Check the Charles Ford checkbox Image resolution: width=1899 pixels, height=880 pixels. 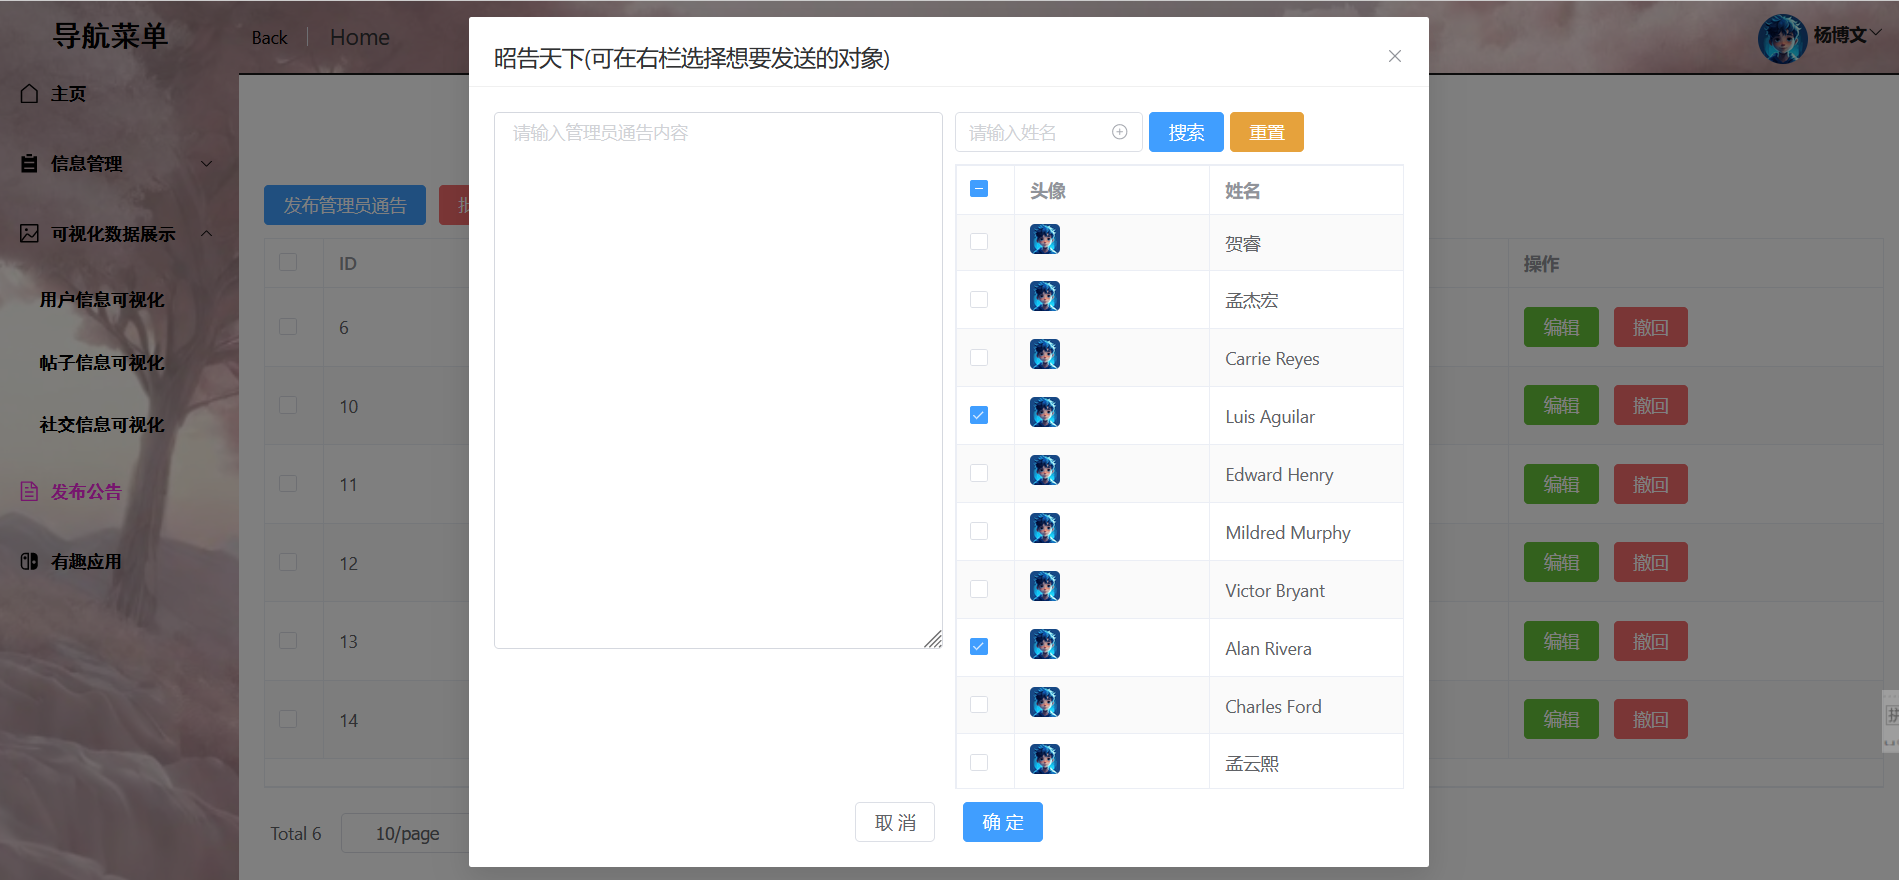click(x=979, y=704)
